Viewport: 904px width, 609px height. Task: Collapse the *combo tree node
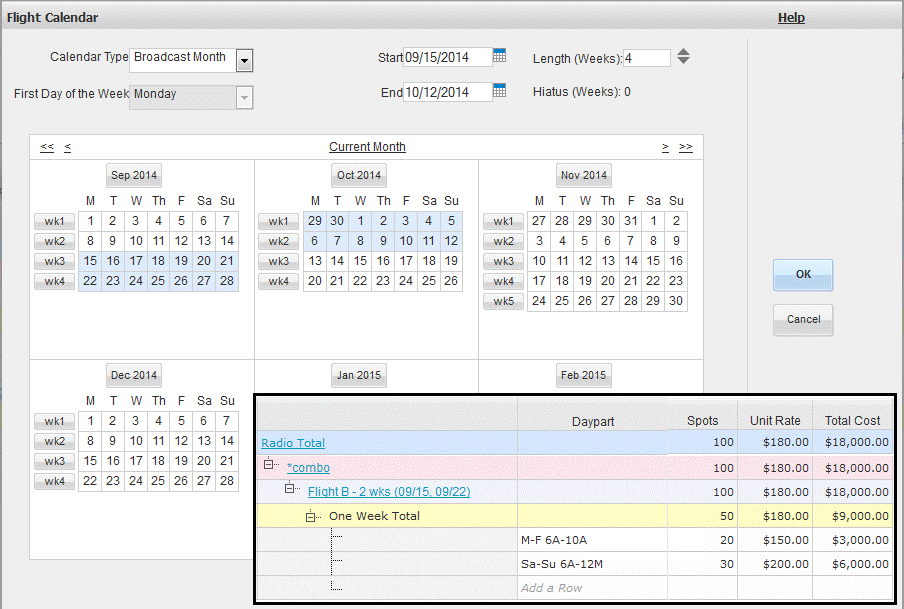269,465
